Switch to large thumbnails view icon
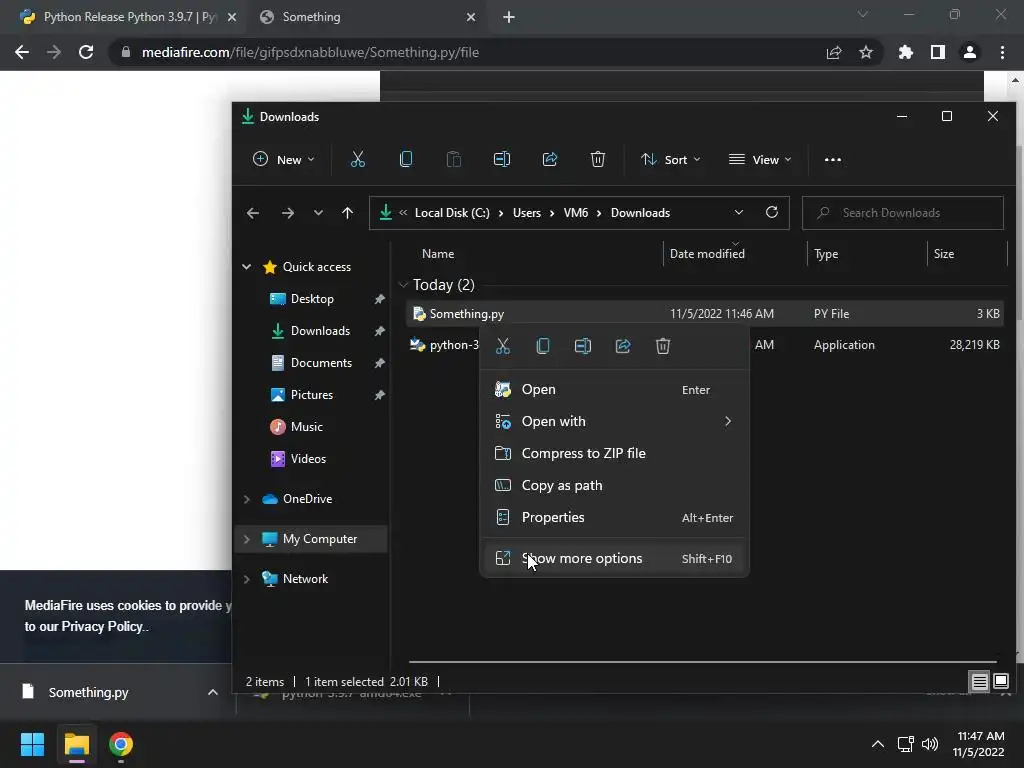 coord(1001,682)
